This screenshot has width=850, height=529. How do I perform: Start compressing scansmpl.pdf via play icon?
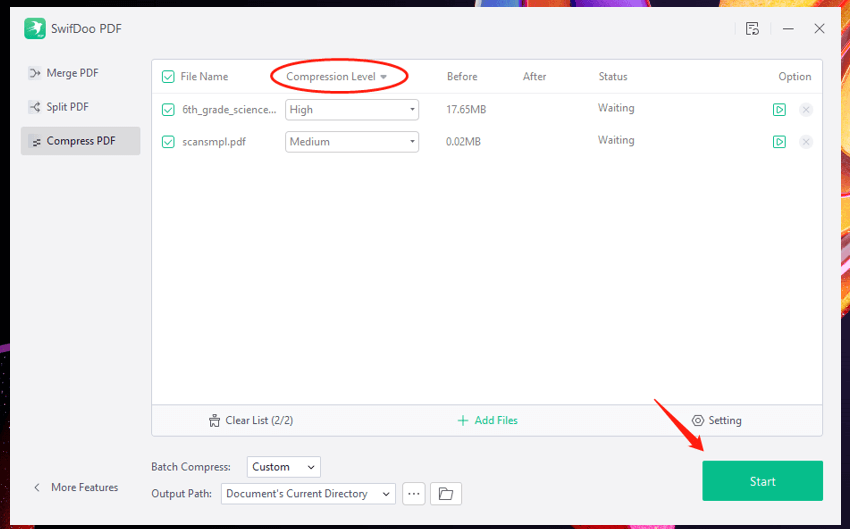[779, 141]
